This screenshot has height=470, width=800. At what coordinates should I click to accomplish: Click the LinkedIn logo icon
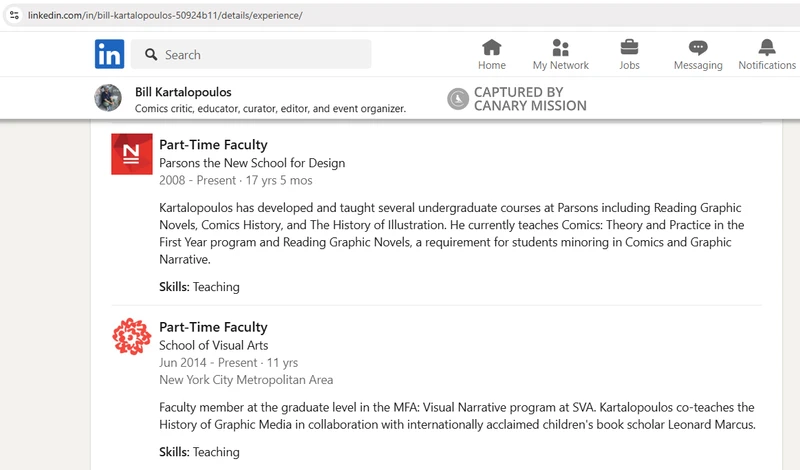pyautogui.click(x=109, y=54)
